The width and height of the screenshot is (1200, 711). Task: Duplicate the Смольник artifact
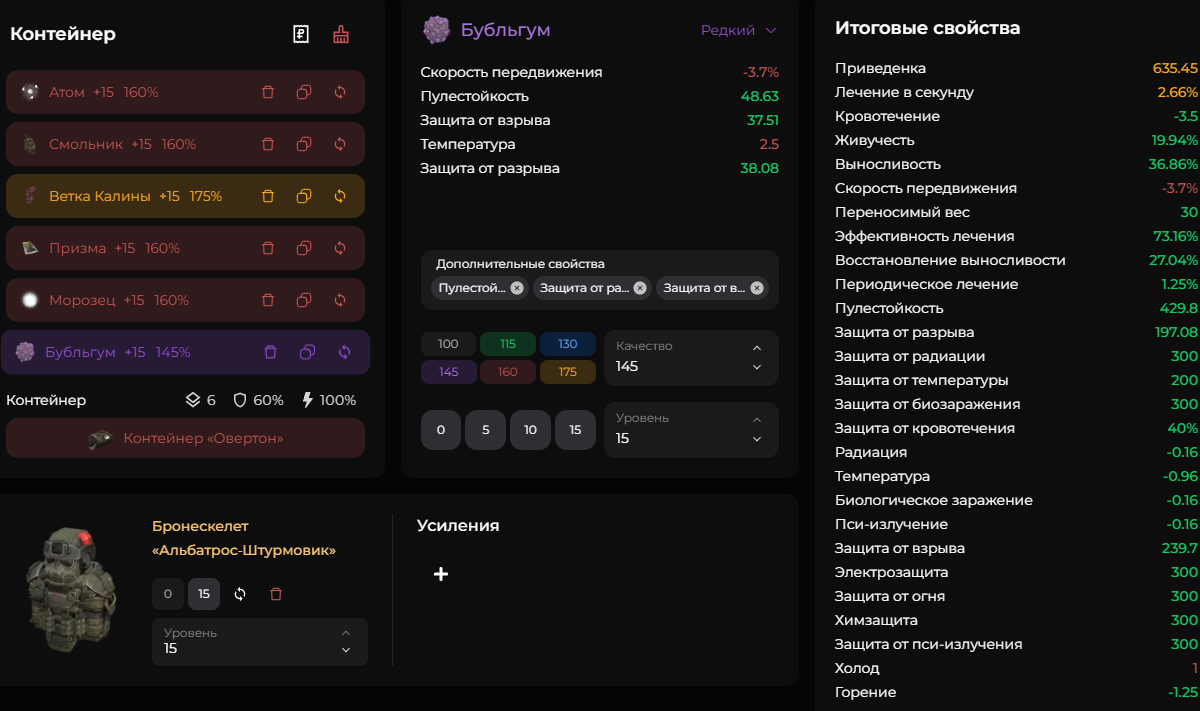click(304, 144)
